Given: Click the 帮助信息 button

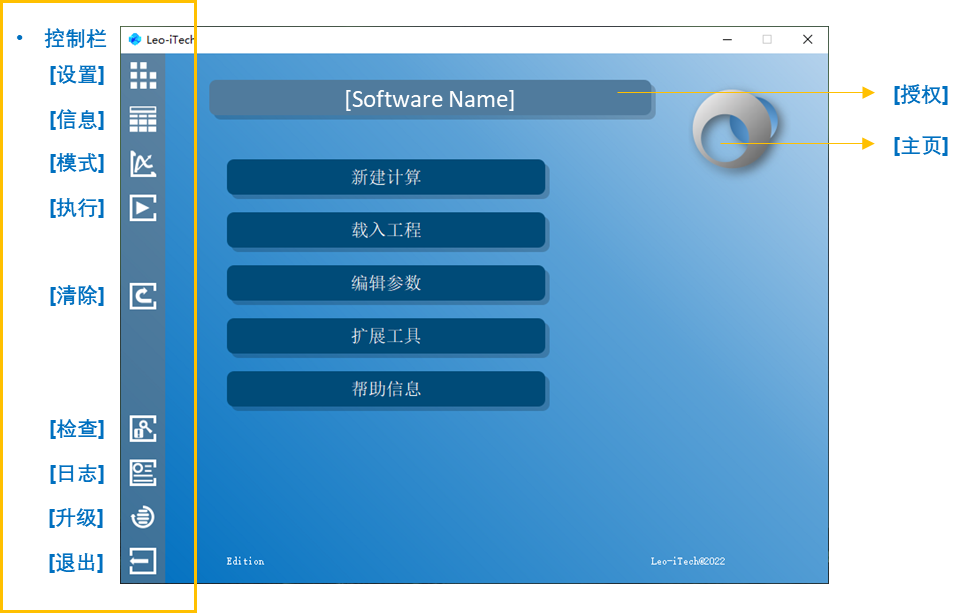Looking at the screenshot, I should click(386, 389).
